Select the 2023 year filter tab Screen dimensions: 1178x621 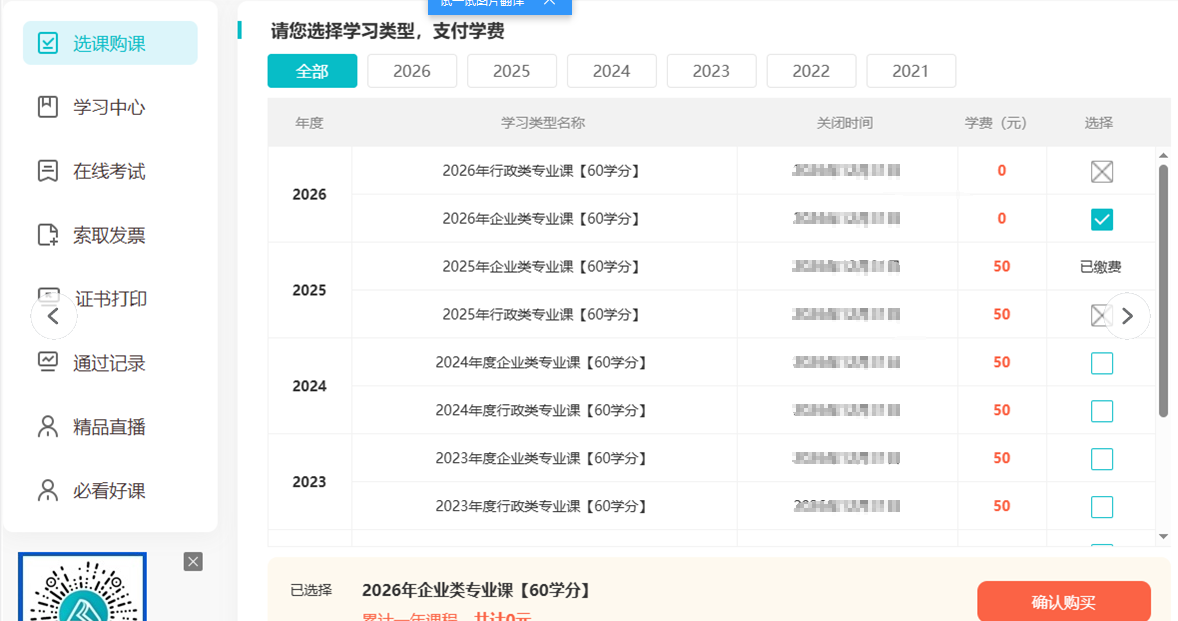point(711,71)
